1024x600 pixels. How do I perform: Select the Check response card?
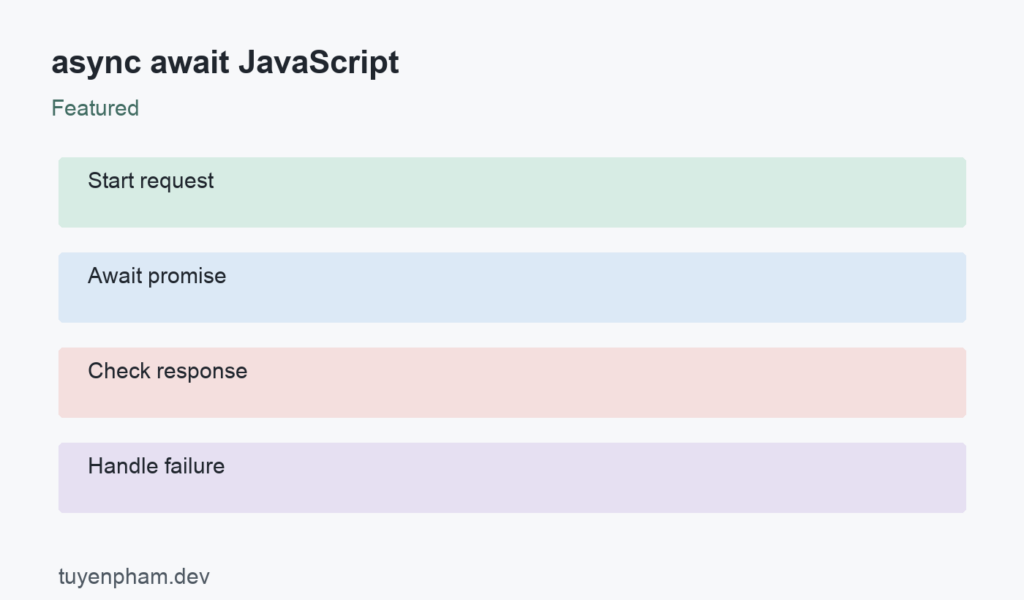512,383
